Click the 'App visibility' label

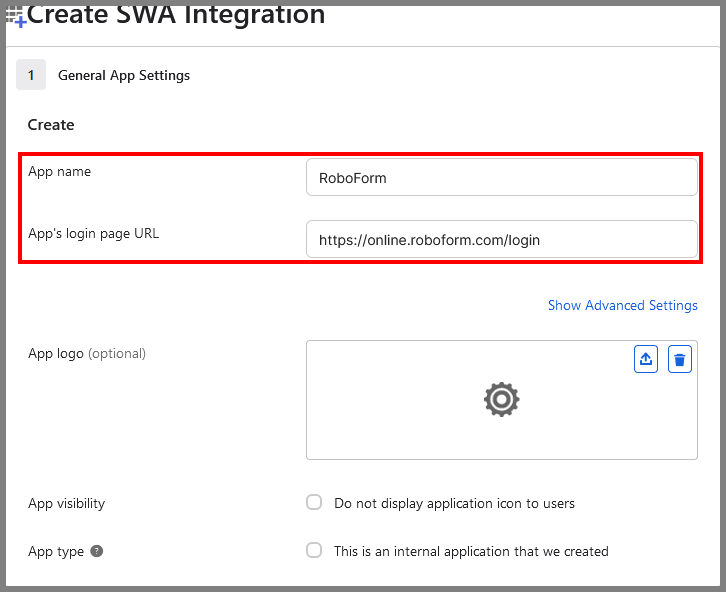[x=66, y=503]
